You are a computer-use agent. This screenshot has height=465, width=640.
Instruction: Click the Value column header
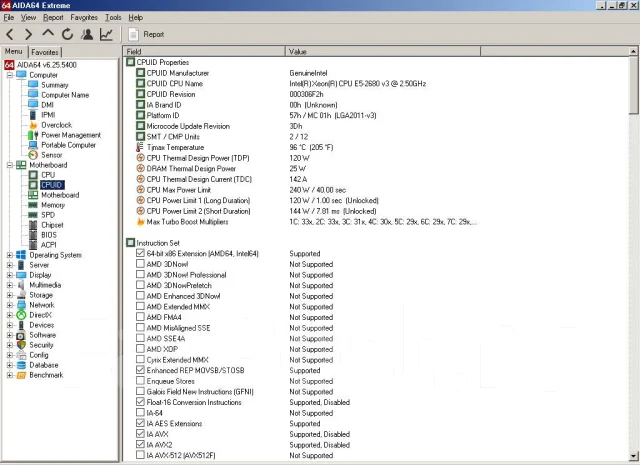[383, 51]
